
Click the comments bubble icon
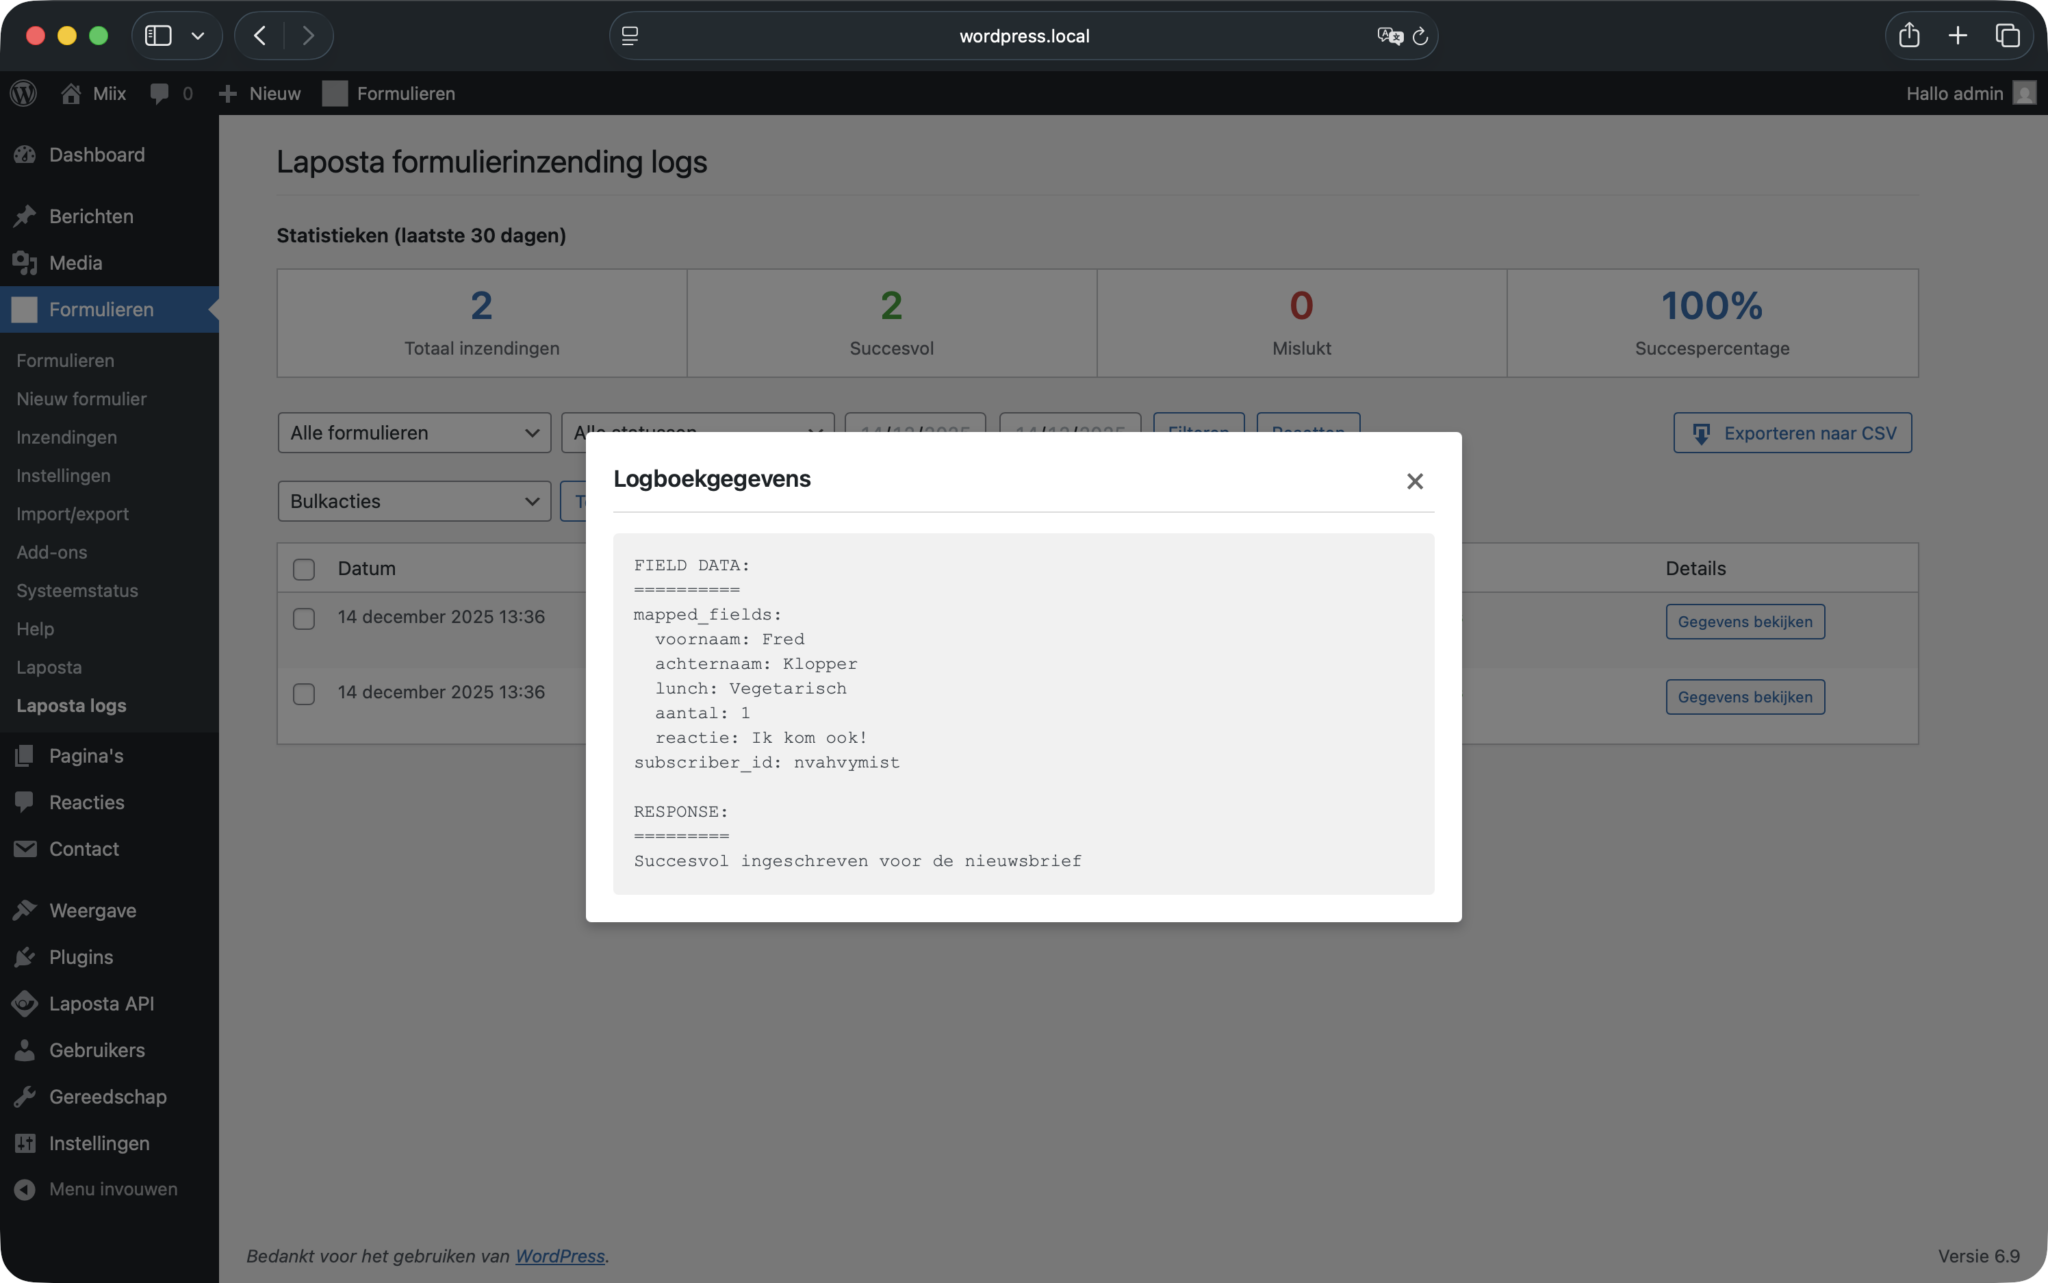[x=159, y=93]
